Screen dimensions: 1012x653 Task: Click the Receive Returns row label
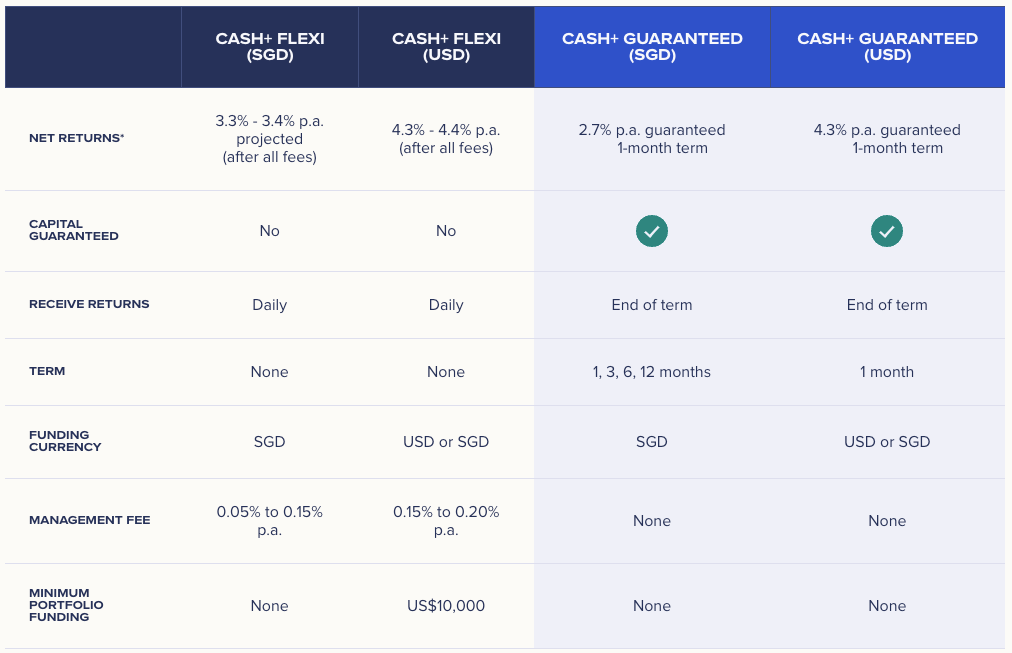(89, 304)
